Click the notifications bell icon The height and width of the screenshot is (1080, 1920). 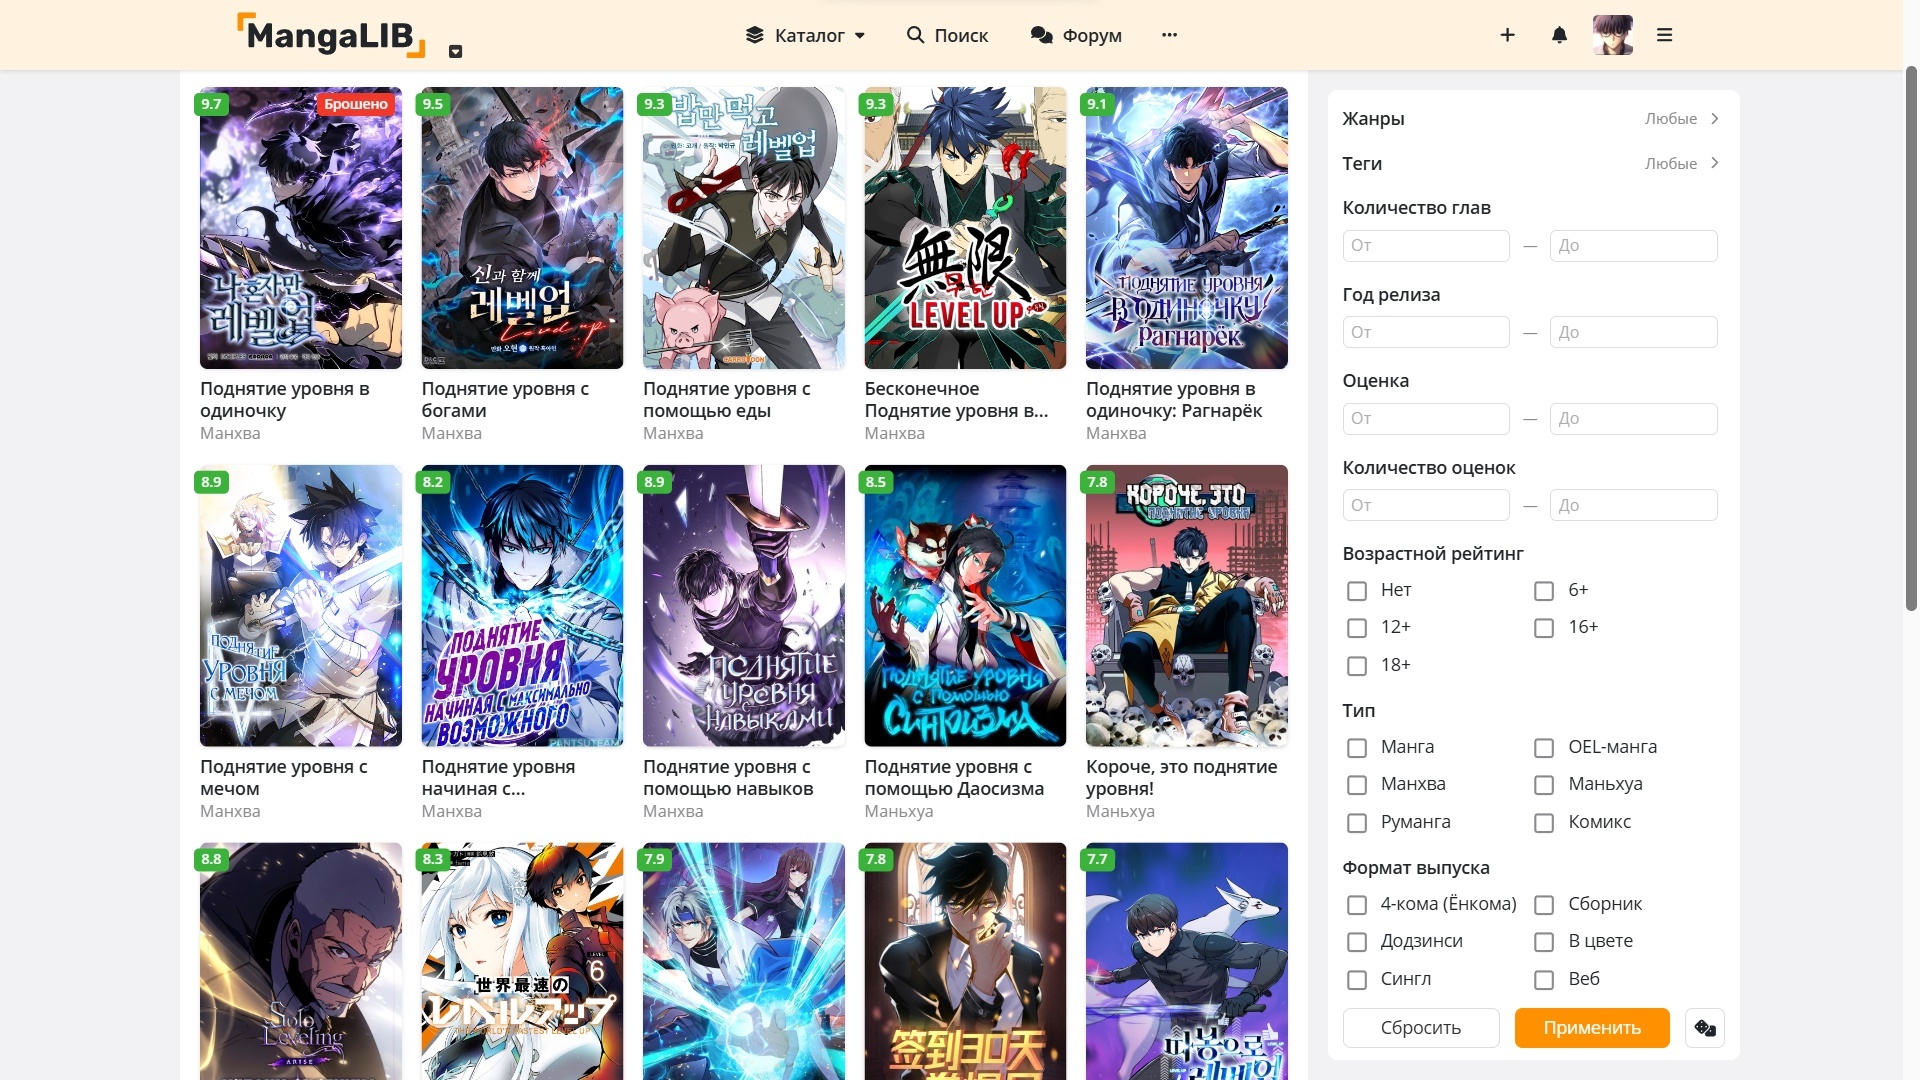pos(1559,35)
